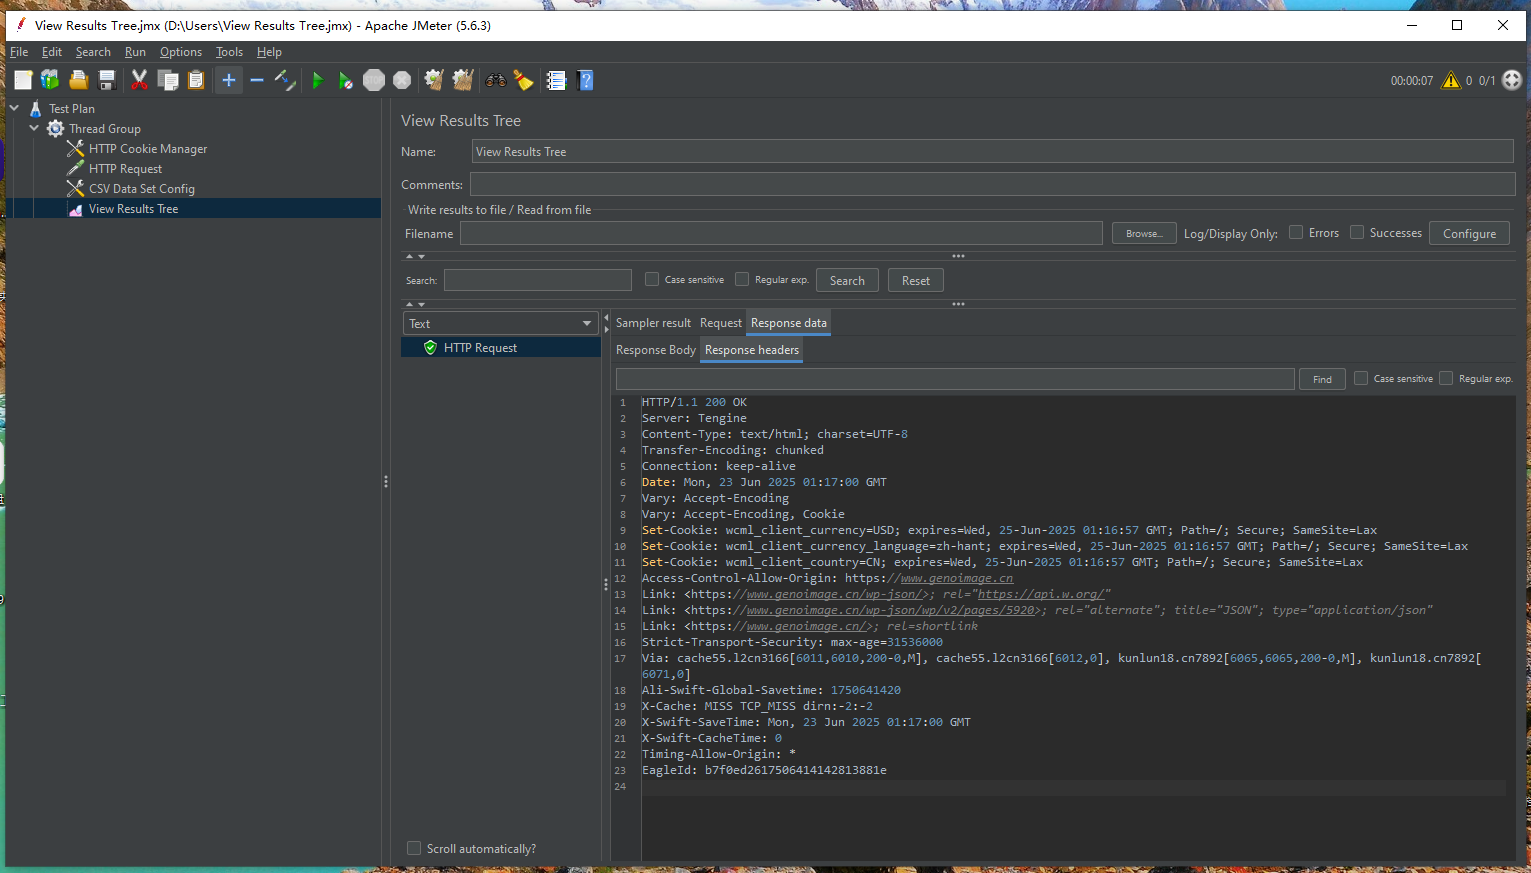Open the Edit menu
Viewport: 1531px width, 873px height.
52,52
